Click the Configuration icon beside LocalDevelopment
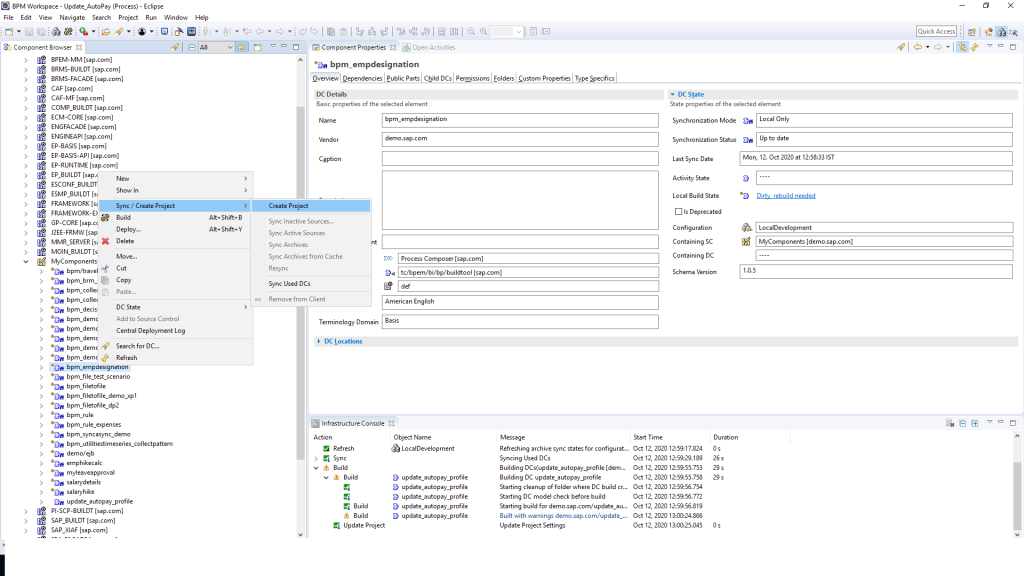Image resolution: width=1024 pixels, height=576 pixels. pyautogui.click(x=746, y=228)
